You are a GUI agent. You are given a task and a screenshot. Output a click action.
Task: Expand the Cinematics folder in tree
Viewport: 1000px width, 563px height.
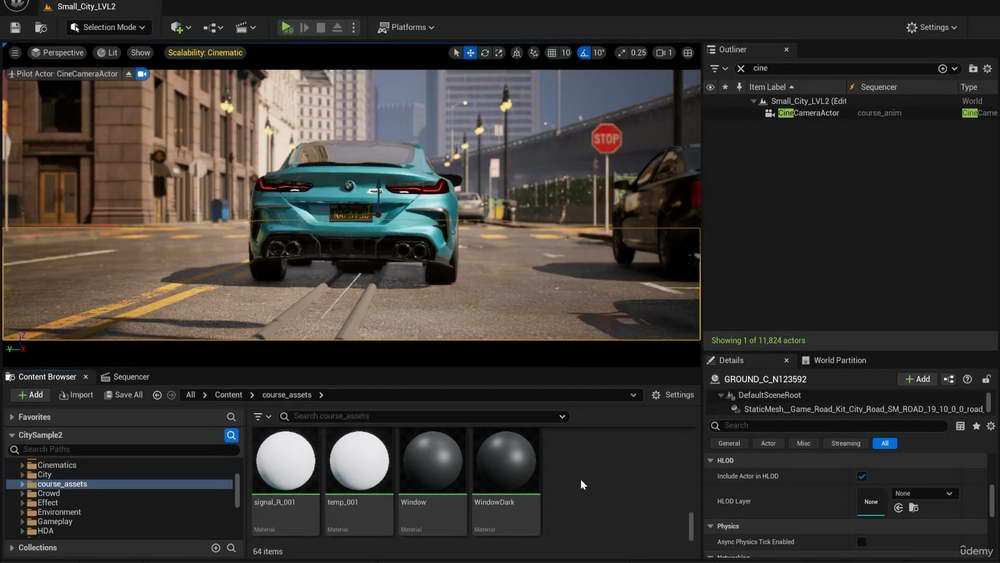(x=22, y=465)
